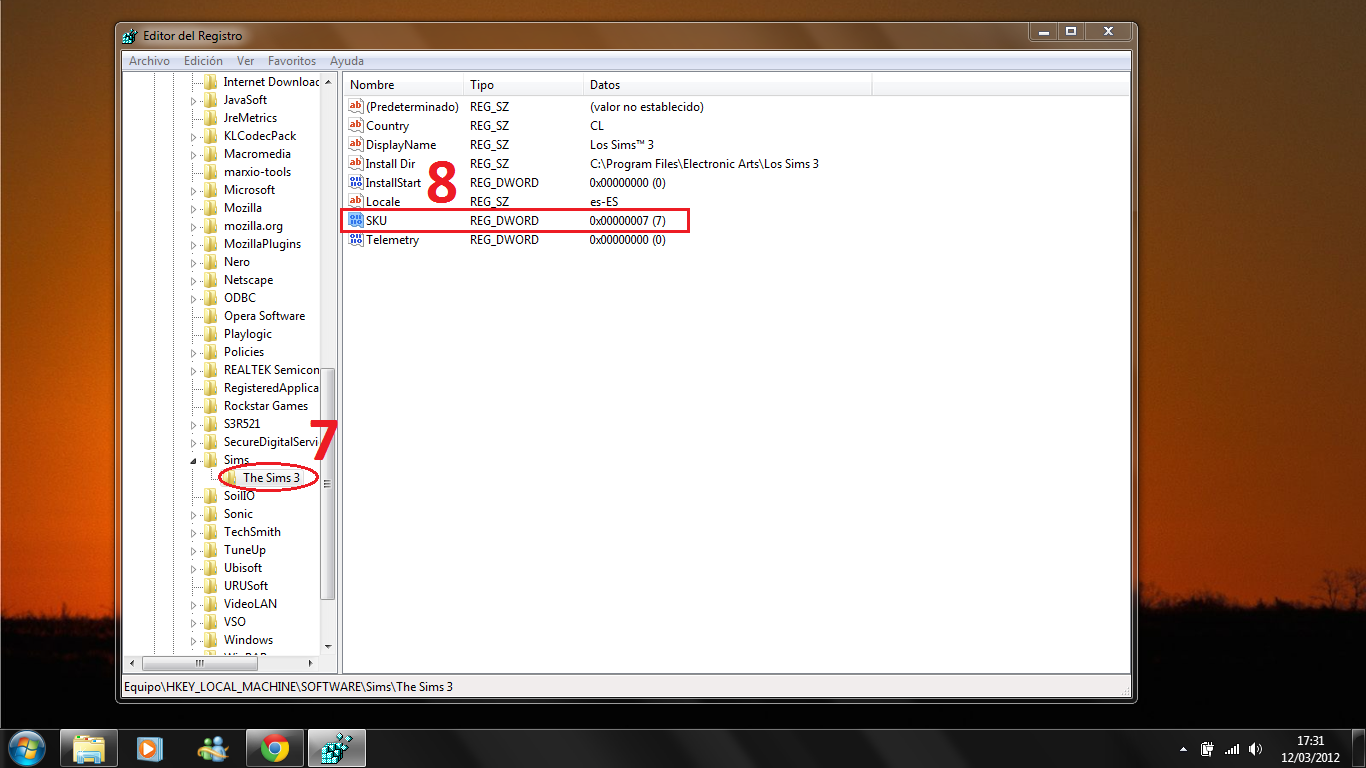Expand the Windows key
Screen dimensions: 1366x768
pyautogui.click(x=194, y=640)
